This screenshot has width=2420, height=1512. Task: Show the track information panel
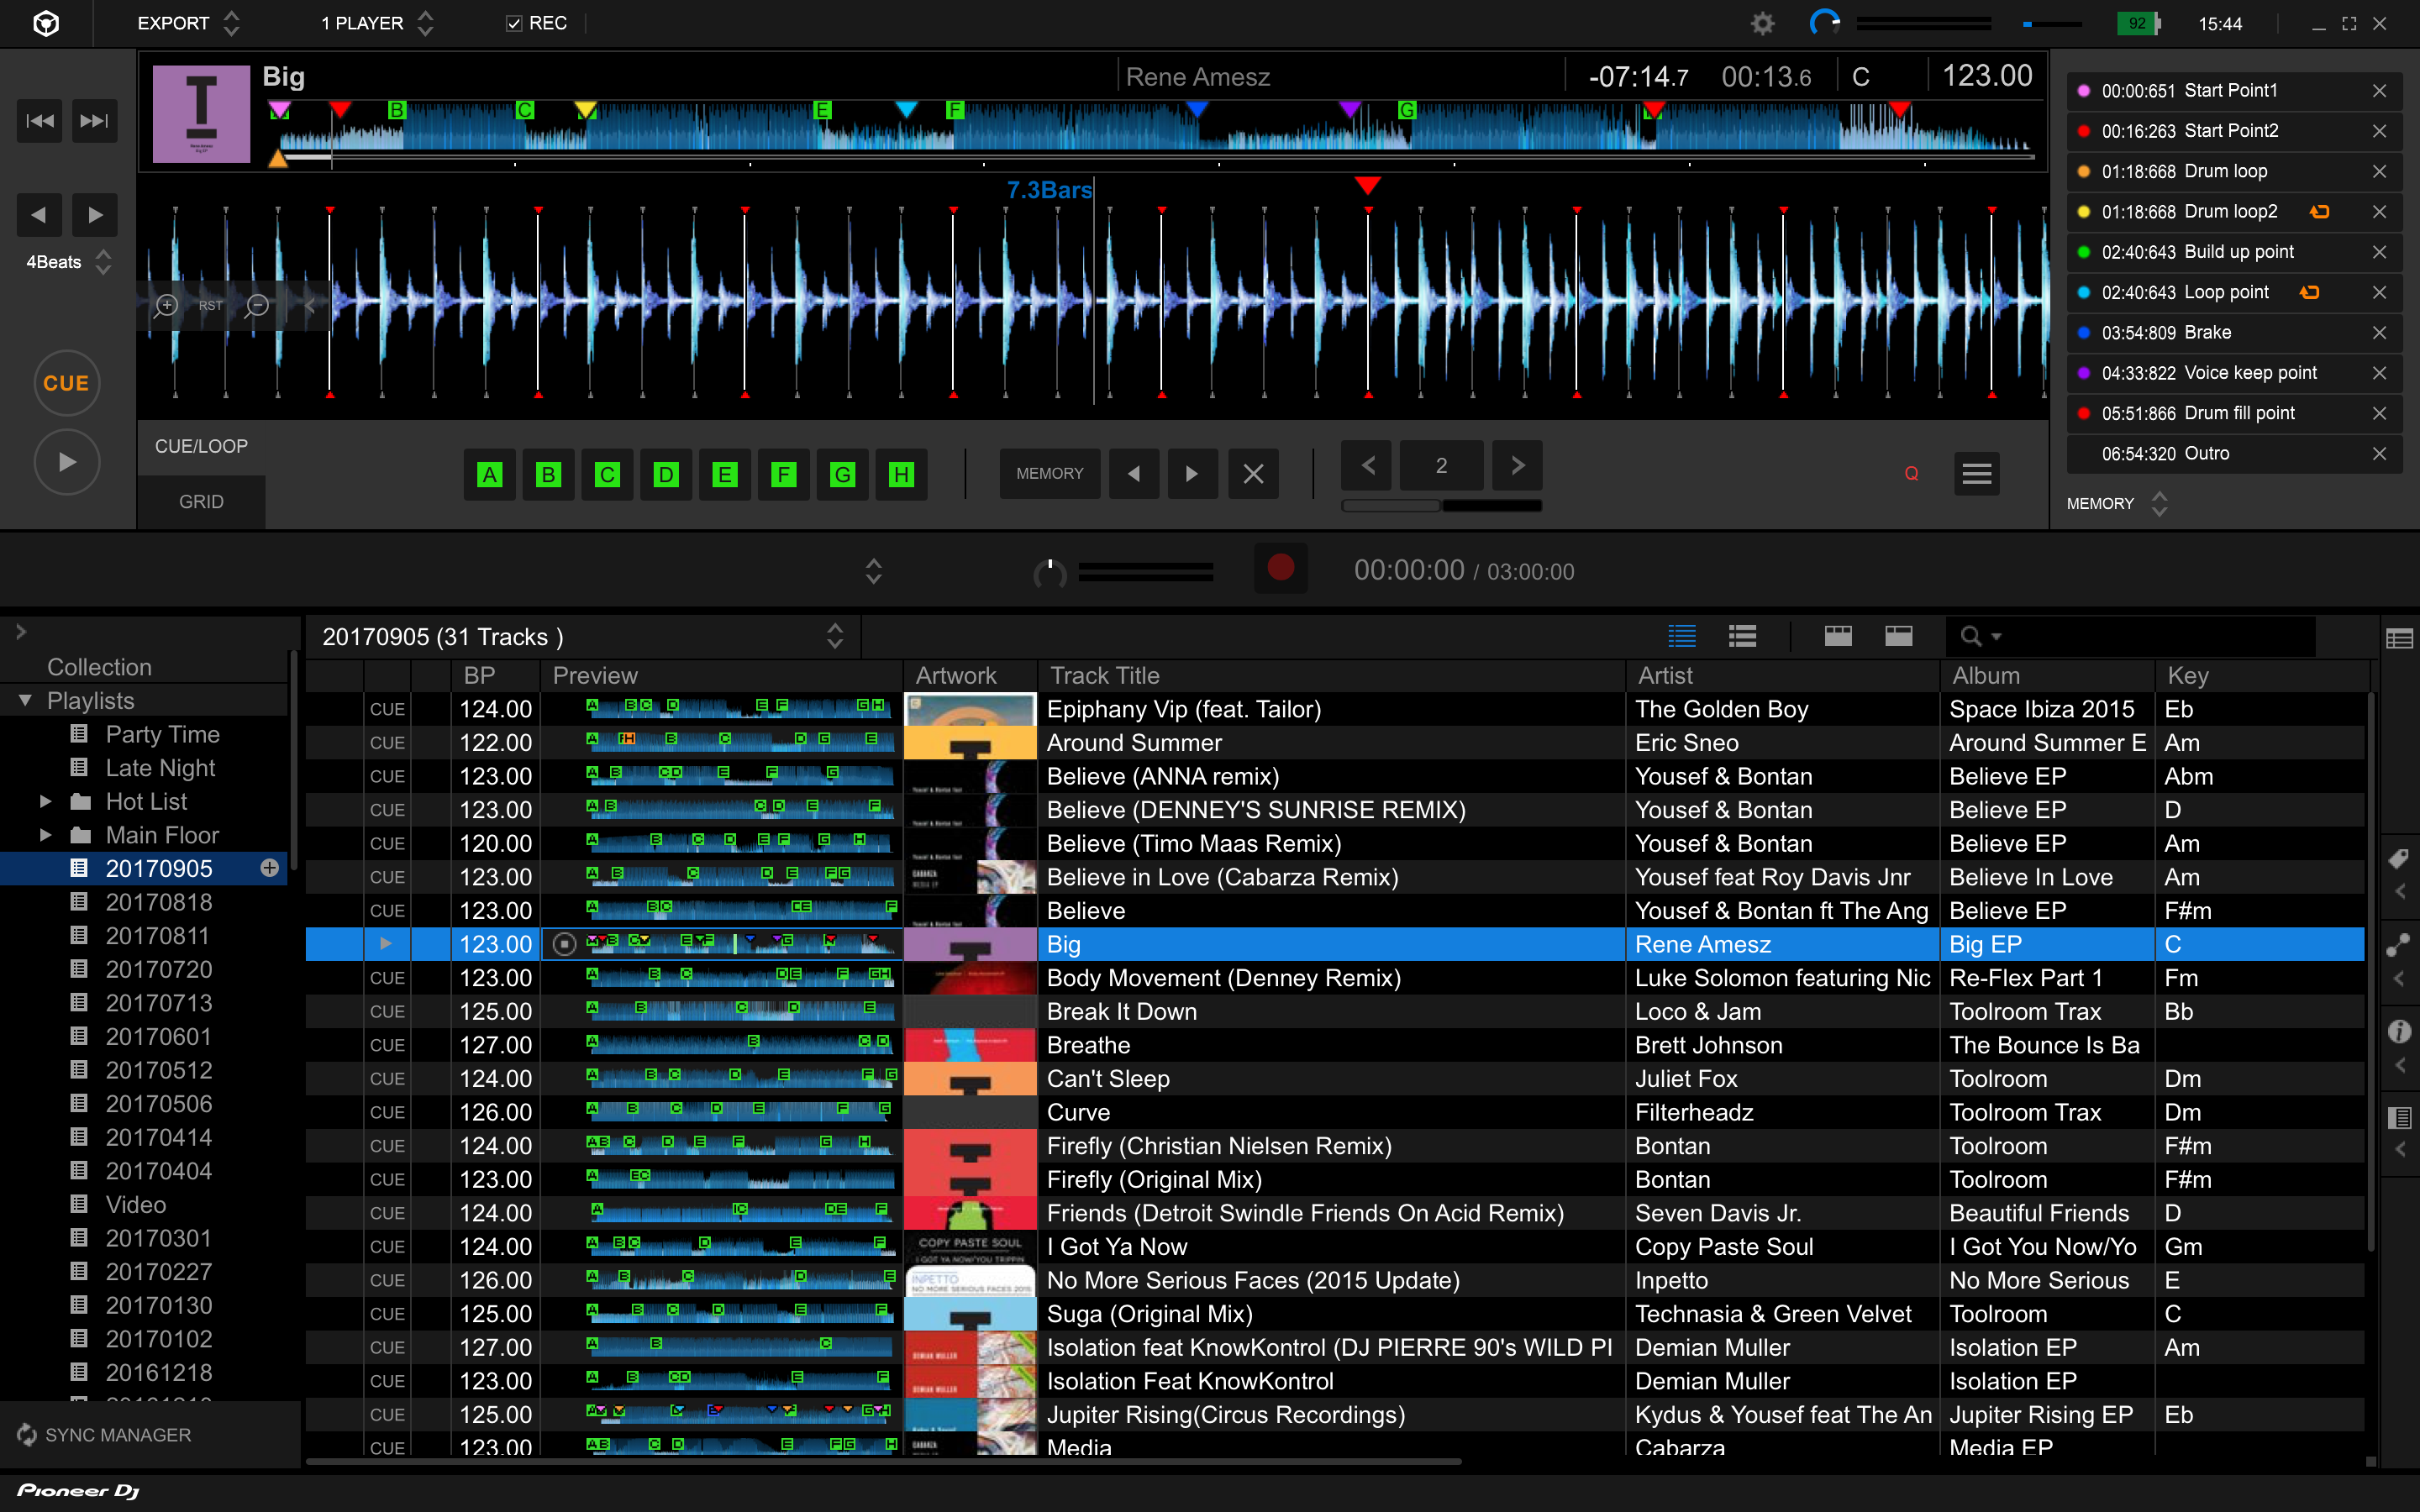coord(2400,1032)
